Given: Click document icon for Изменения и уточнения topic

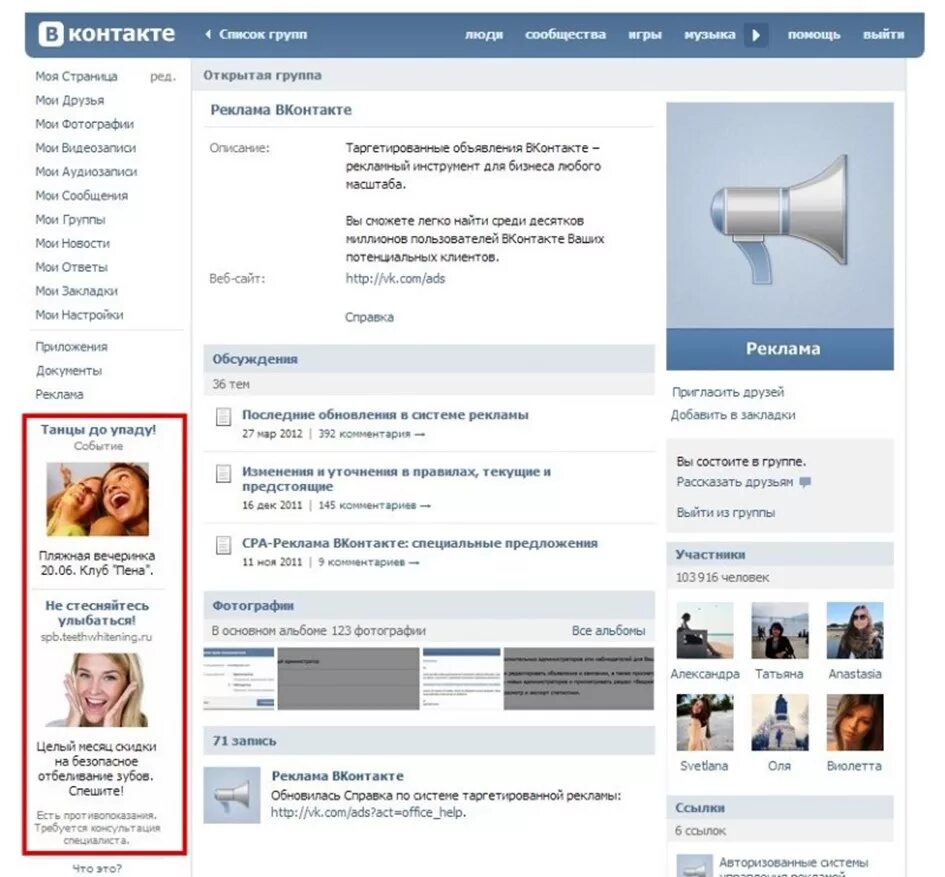Looking at the screenshot, I should coord(224,473).
